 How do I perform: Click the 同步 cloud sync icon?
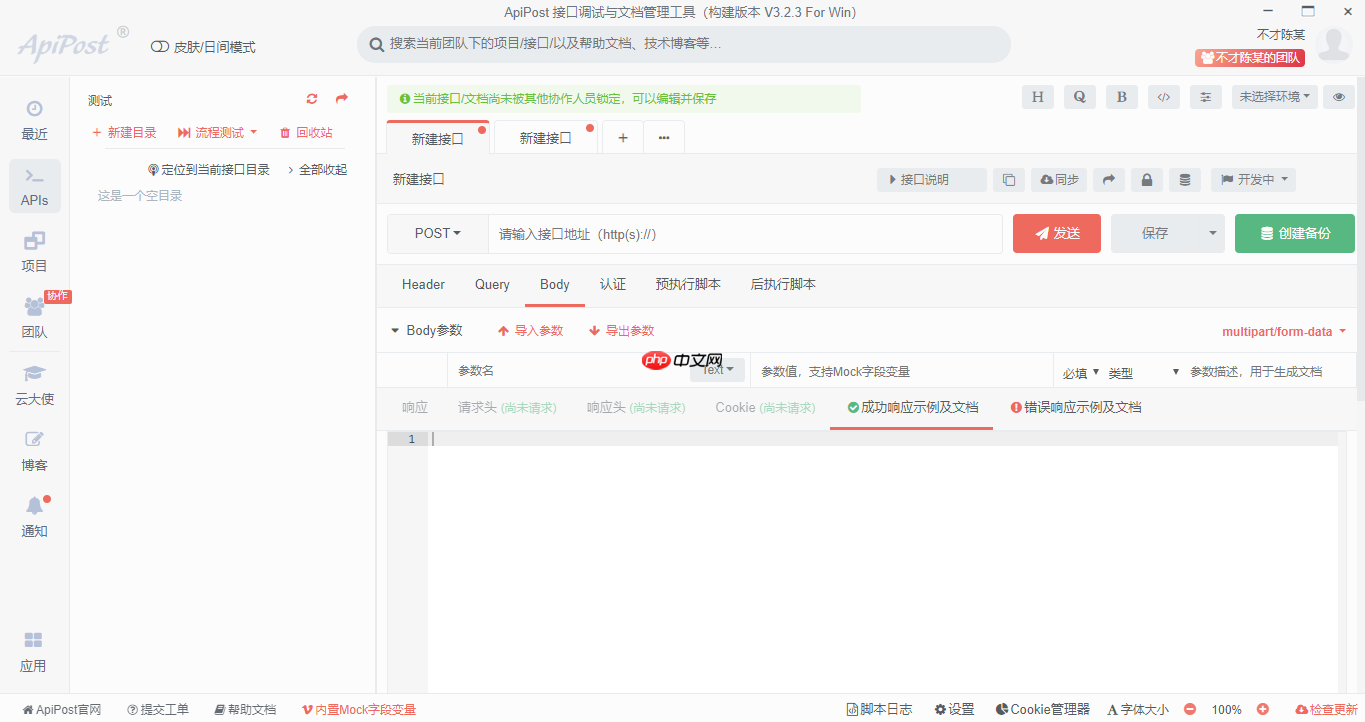tap(1059, 180)
